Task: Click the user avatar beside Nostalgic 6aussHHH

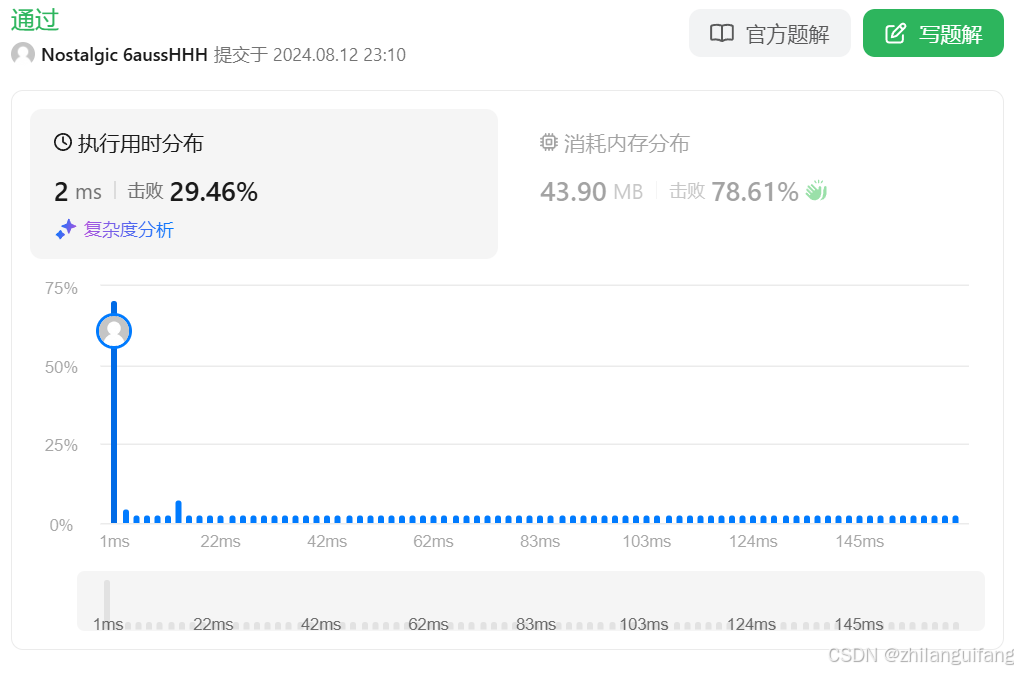Action: point(23,54)
